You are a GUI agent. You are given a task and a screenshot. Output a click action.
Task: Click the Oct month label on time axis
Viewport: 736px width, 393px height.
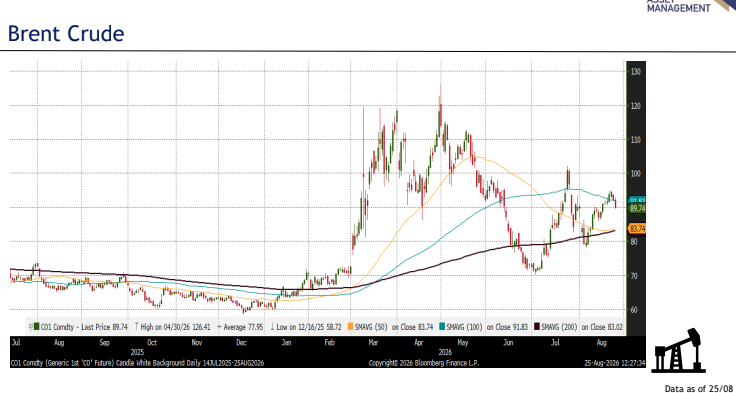tap(152, 343)
